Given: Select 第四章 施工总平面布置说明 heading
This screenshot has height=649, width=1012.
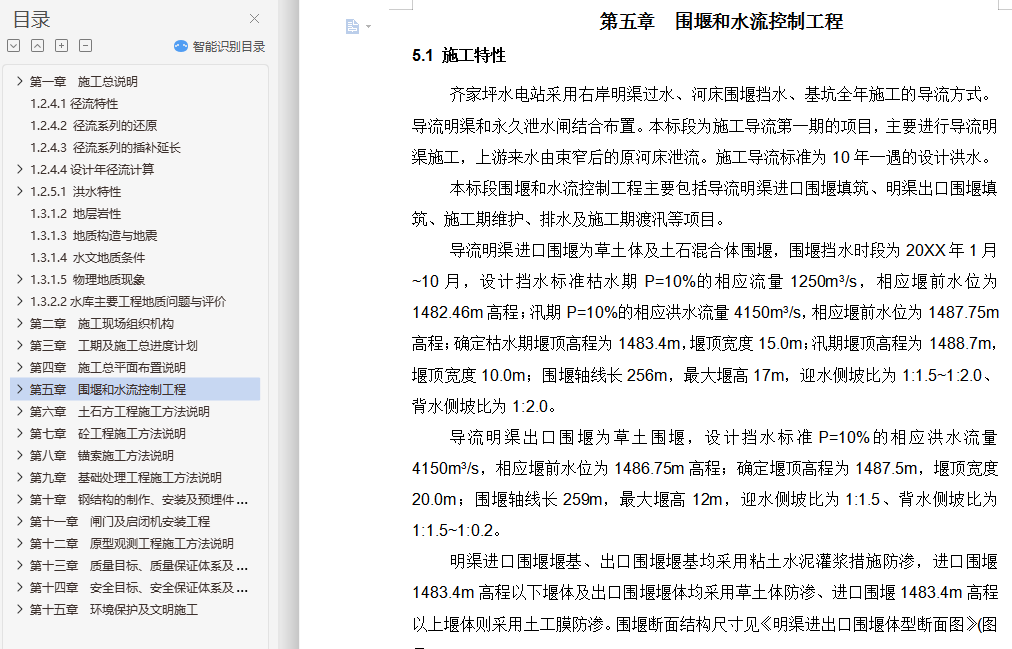Looking at the screenshot, I should (x=108, y=367).
